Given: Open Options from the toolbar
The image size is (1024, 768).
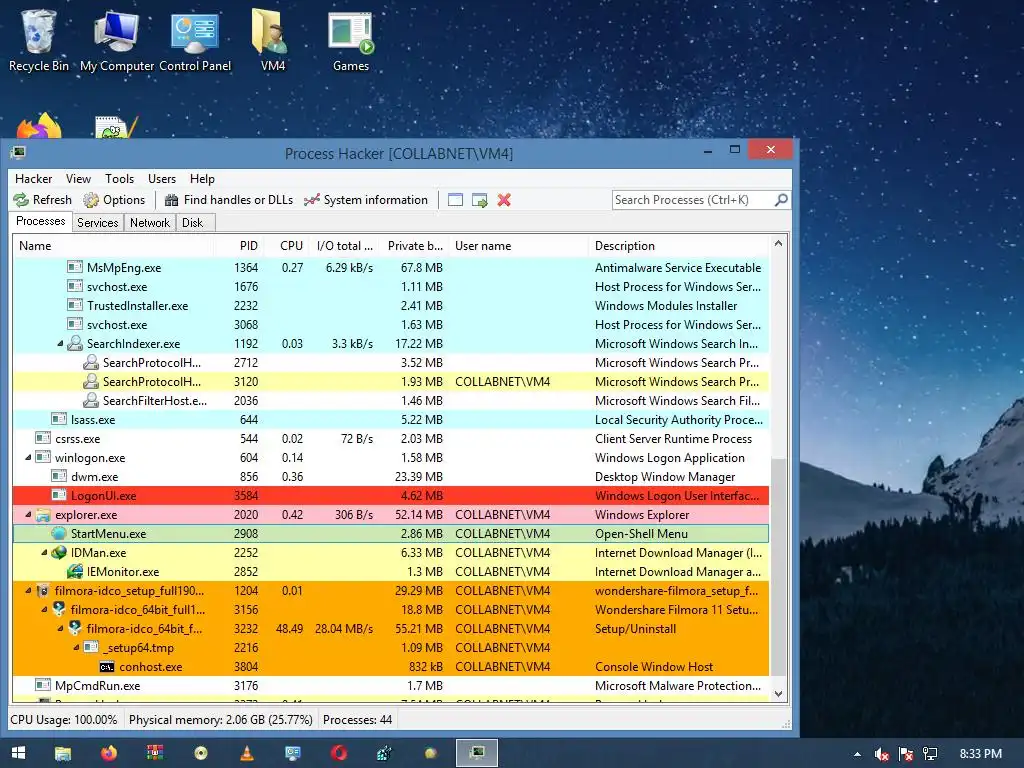Looking at the screenshot, I should tap(114, 200).
